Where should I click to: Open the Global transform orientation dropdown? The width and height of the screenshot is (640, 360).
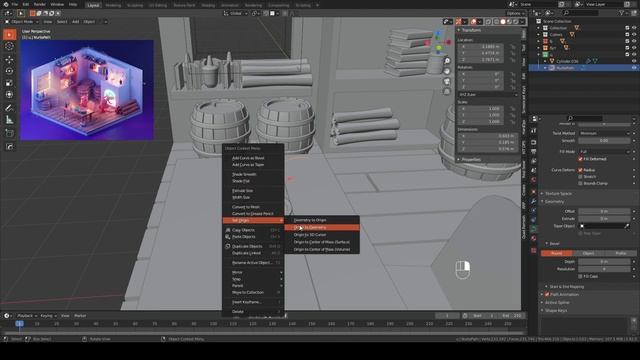tap(236, 13)
